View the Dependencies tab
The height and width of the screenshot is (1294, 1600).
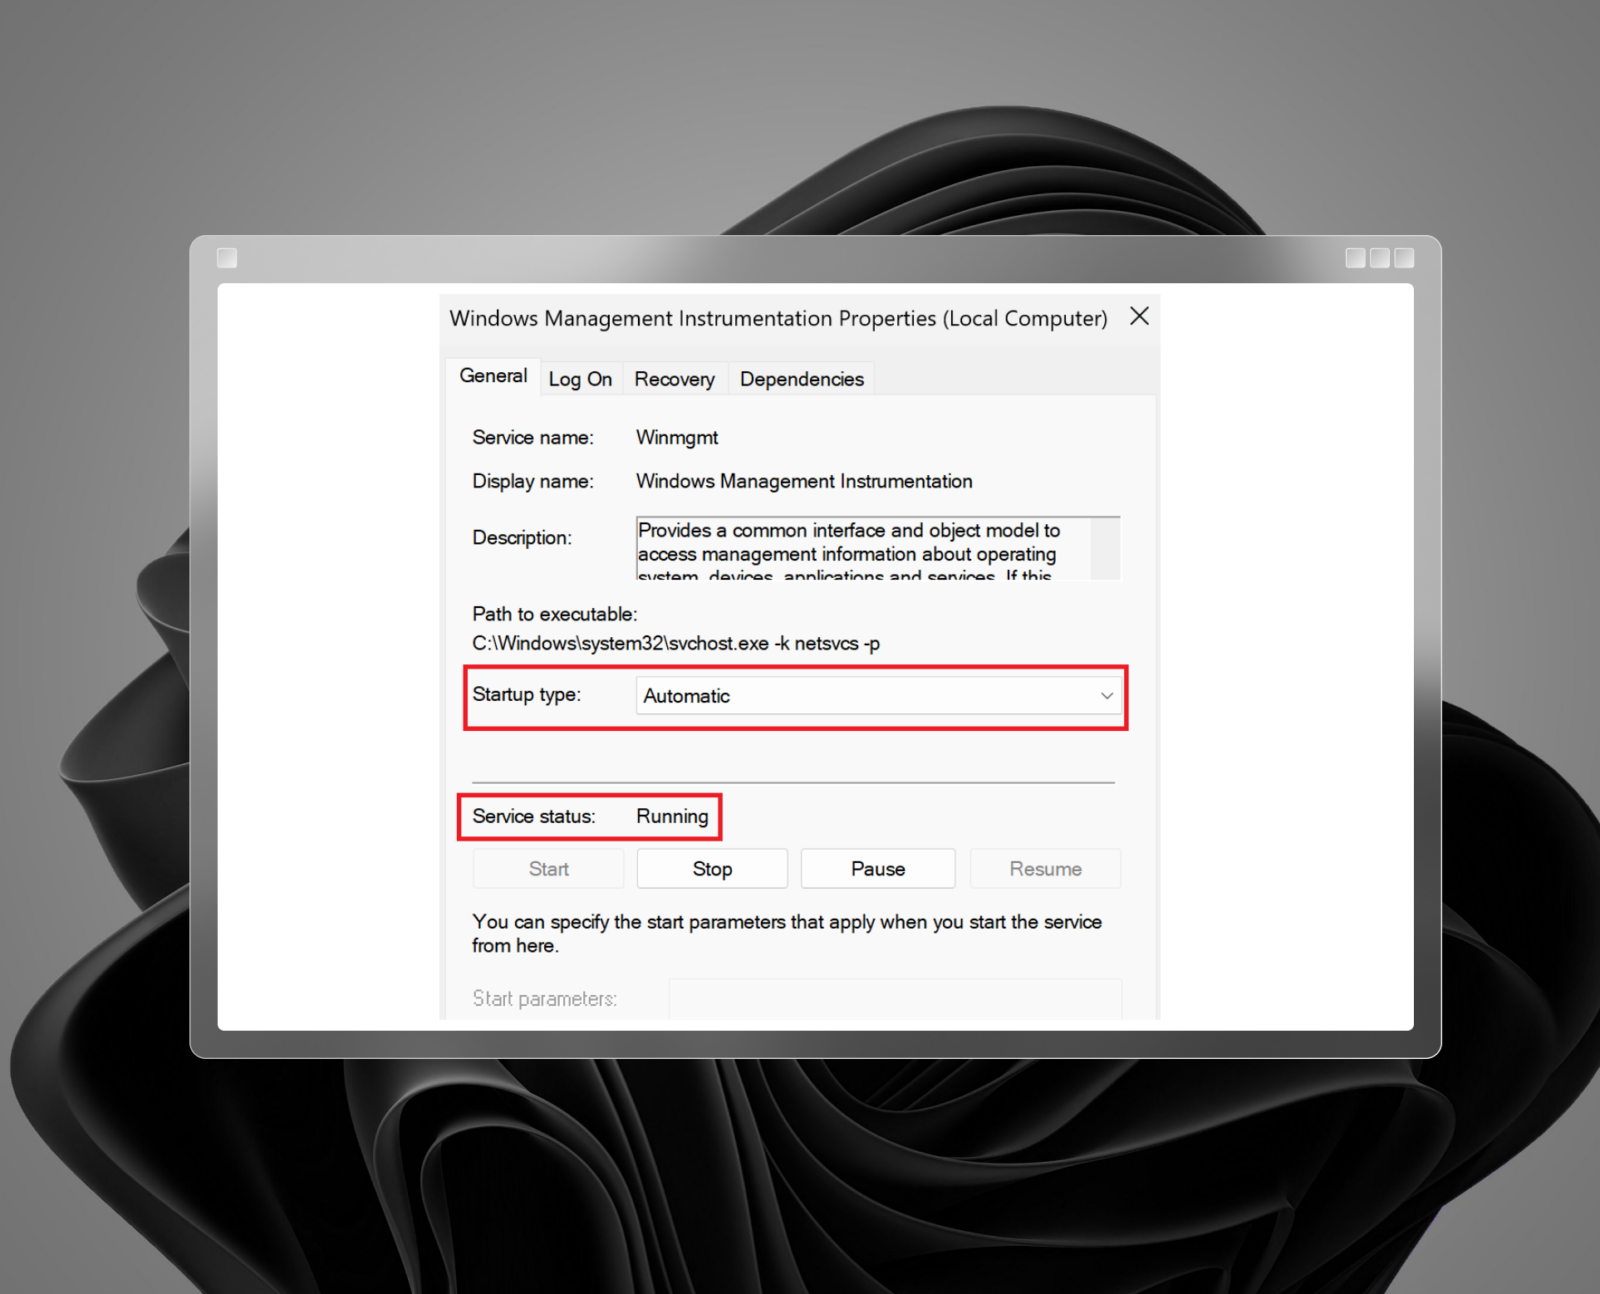(x=801, y=378)
